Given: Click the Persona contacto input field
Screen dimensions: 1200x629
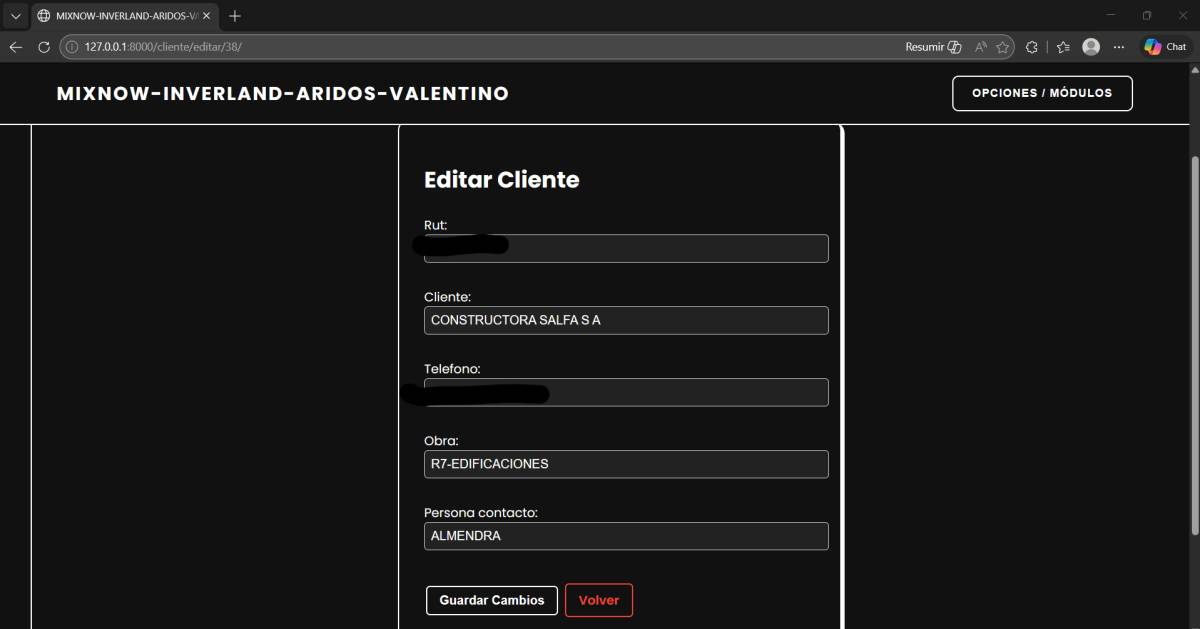Looking at the screenshot, I should point(626,536).
